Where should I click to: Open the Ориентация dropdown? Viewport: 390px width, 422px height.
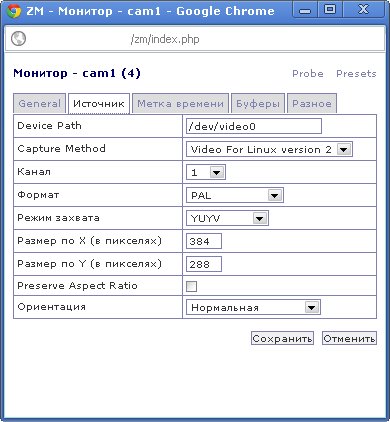tap(253, 307)
